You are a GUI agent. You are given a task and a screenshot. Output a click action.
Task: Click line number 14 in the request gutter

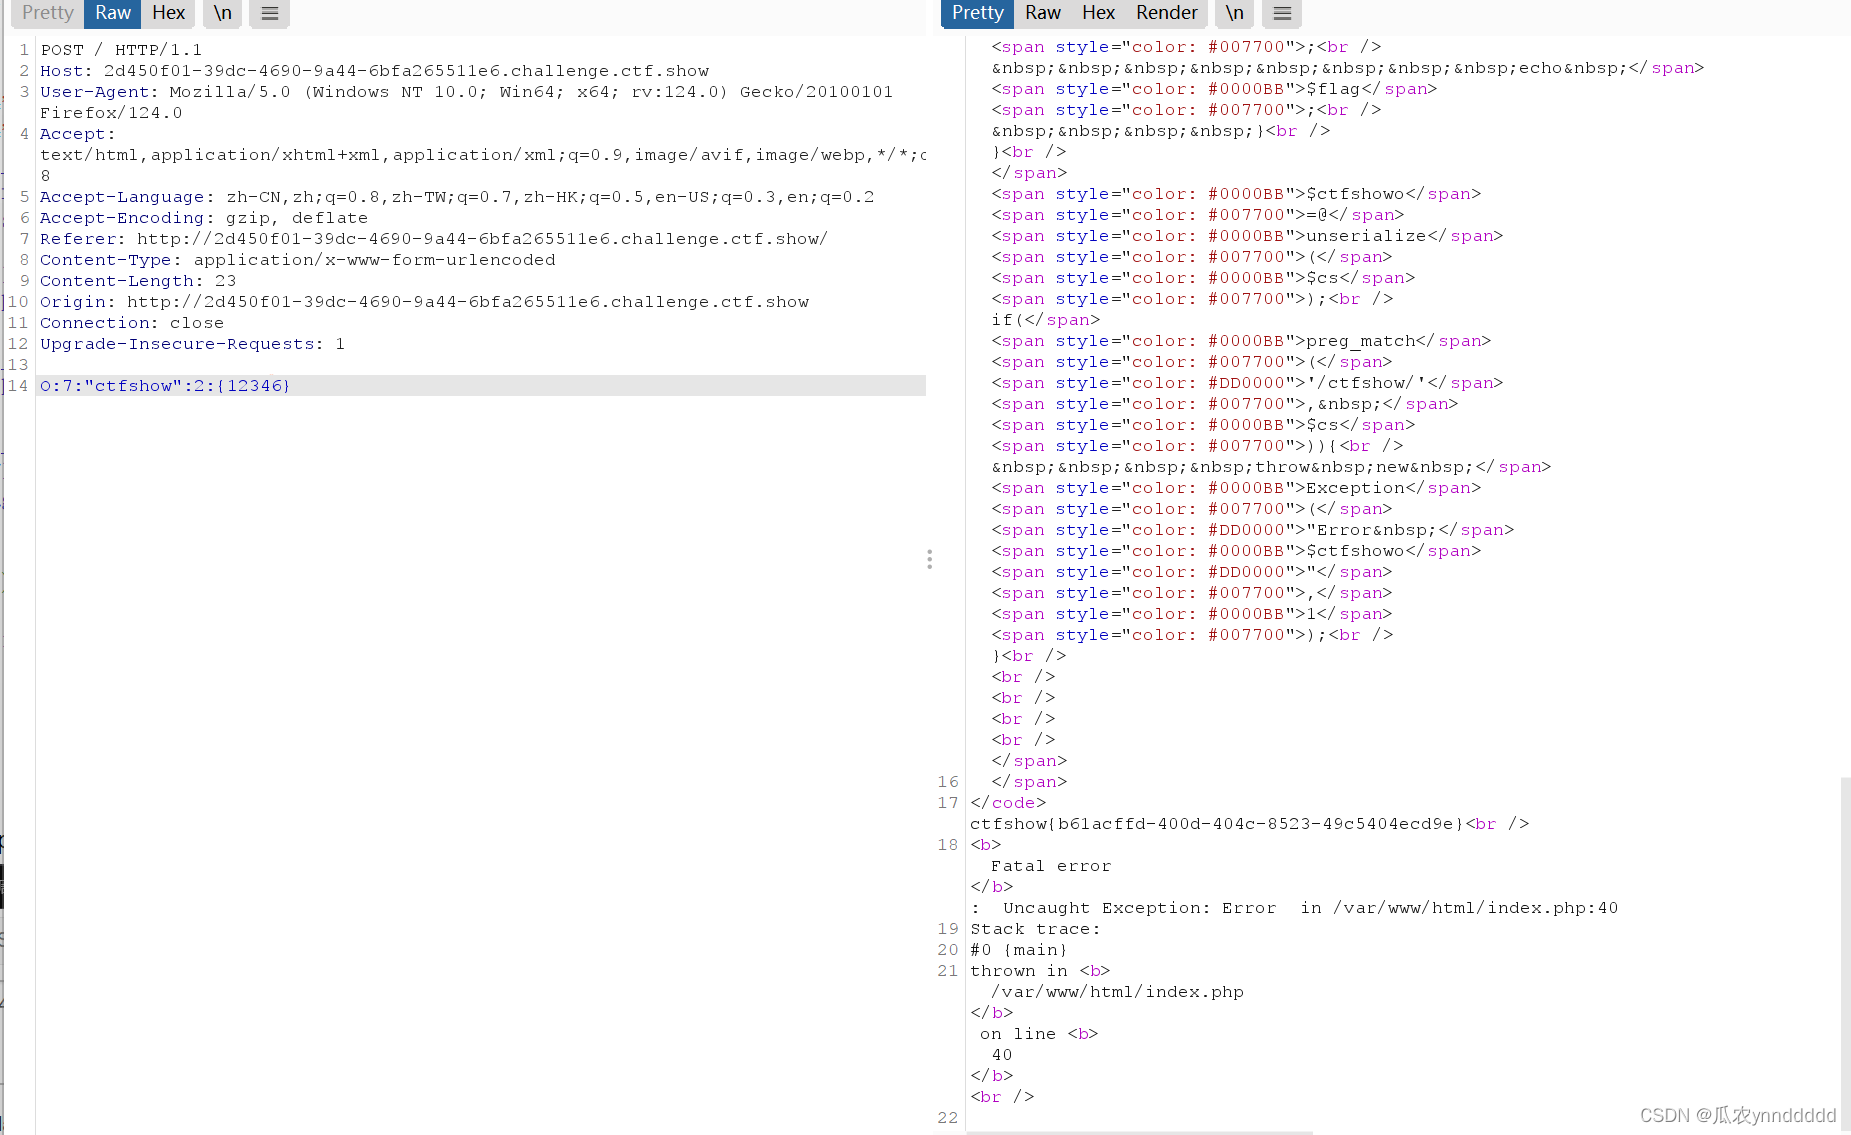17,385
